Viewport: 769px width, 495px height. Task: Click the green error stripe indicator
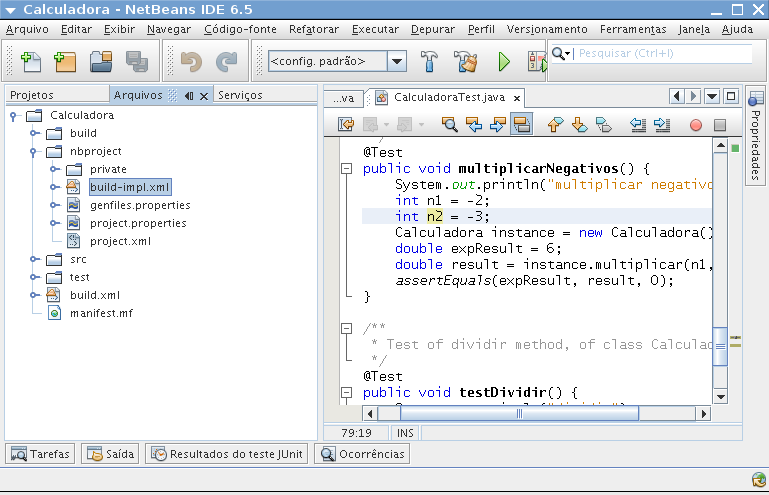(x=735, y=148)
